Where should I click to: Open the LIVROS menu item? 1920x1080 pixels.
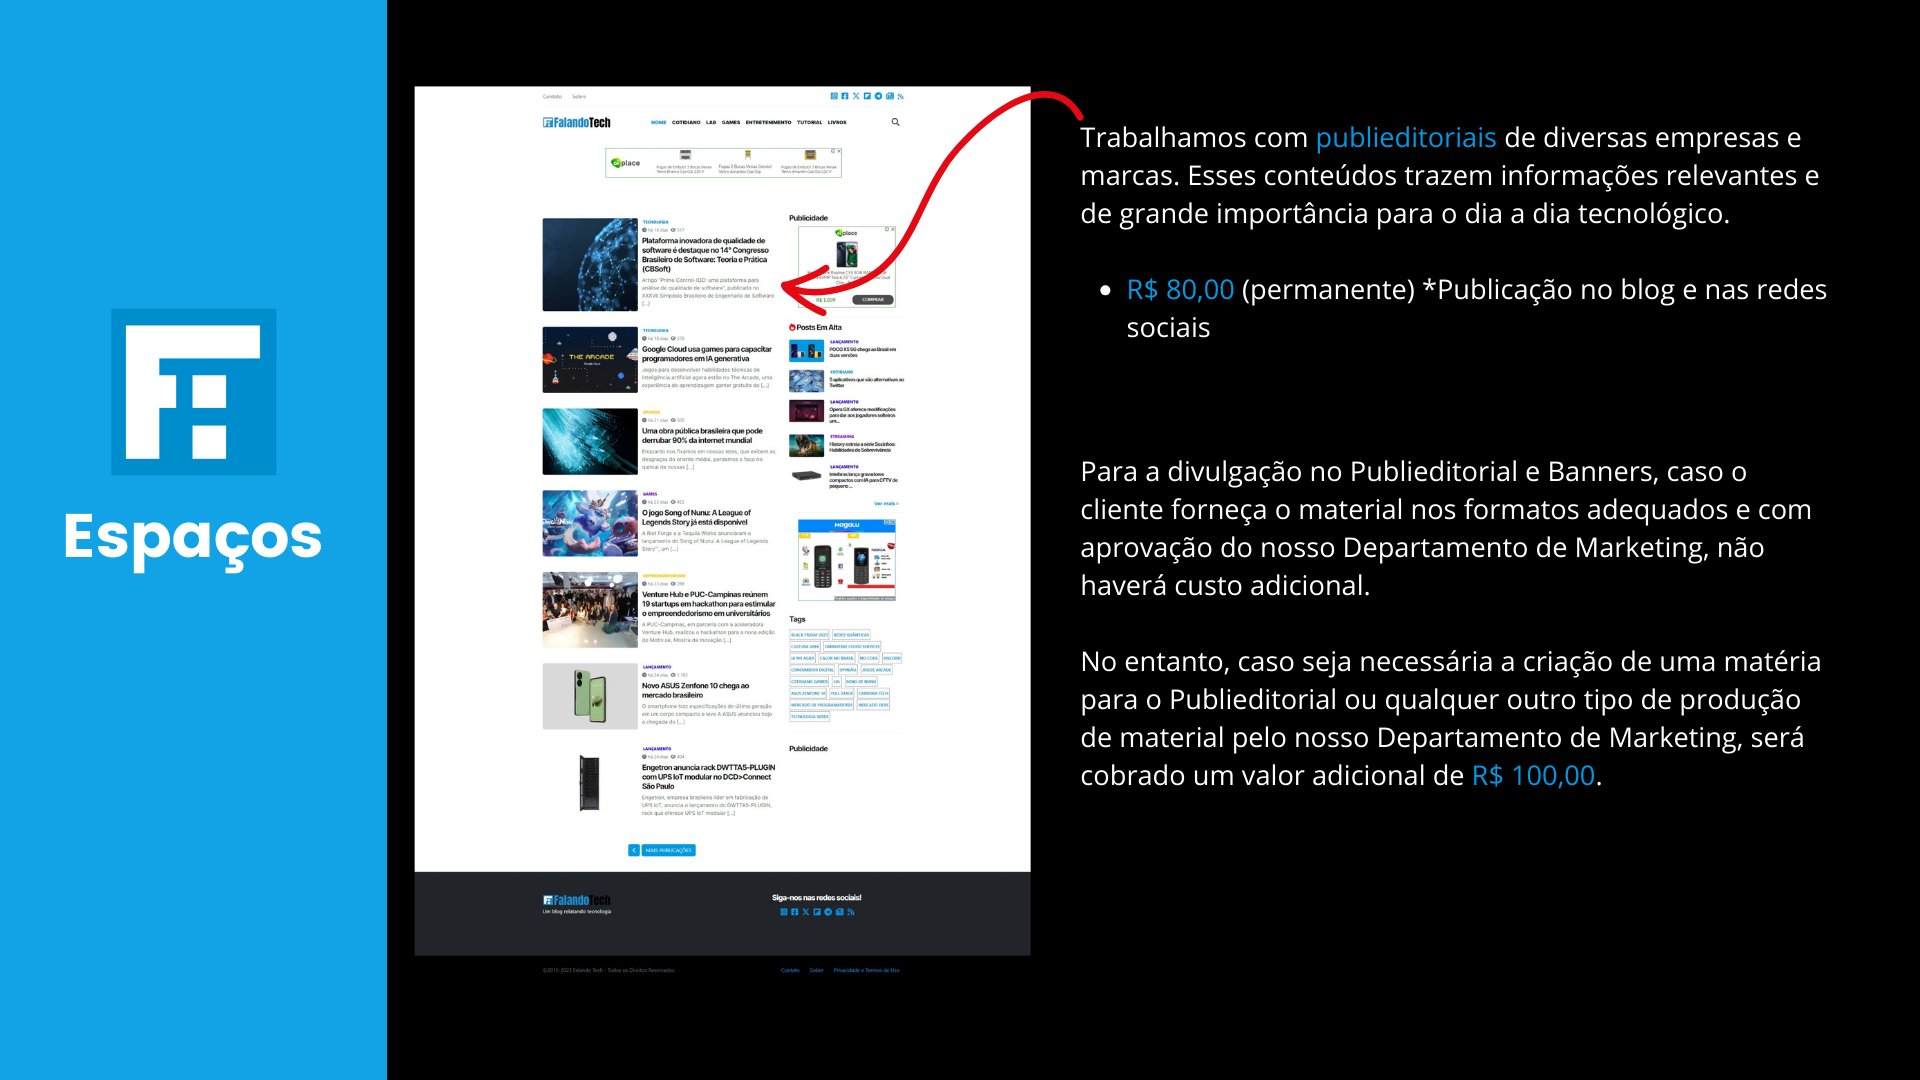pyautogui.click(x=837, y=122)
